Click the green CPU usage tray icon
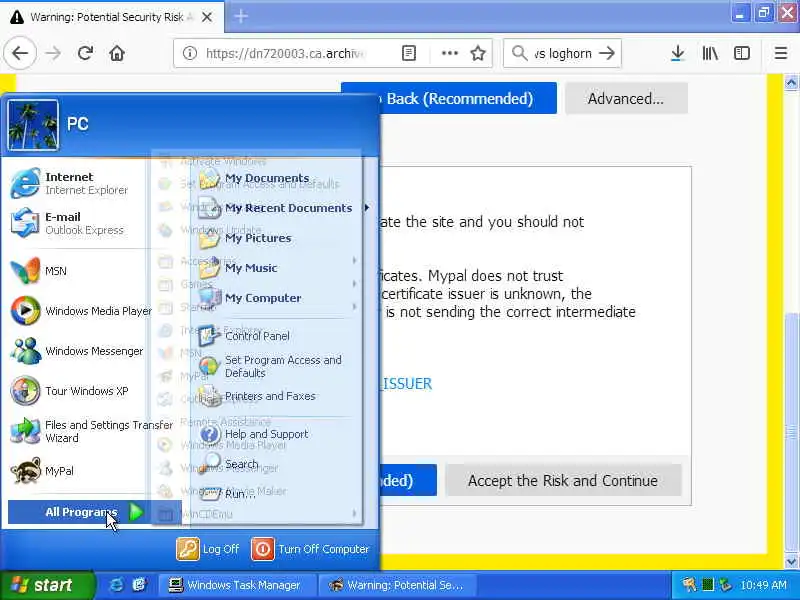The width and height of the screenshot is (800, 600). tap(708, 585)
